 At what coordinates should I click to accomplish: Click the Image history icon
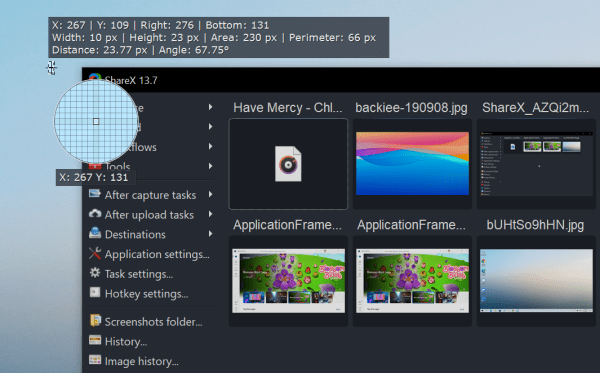coord(95,360)
